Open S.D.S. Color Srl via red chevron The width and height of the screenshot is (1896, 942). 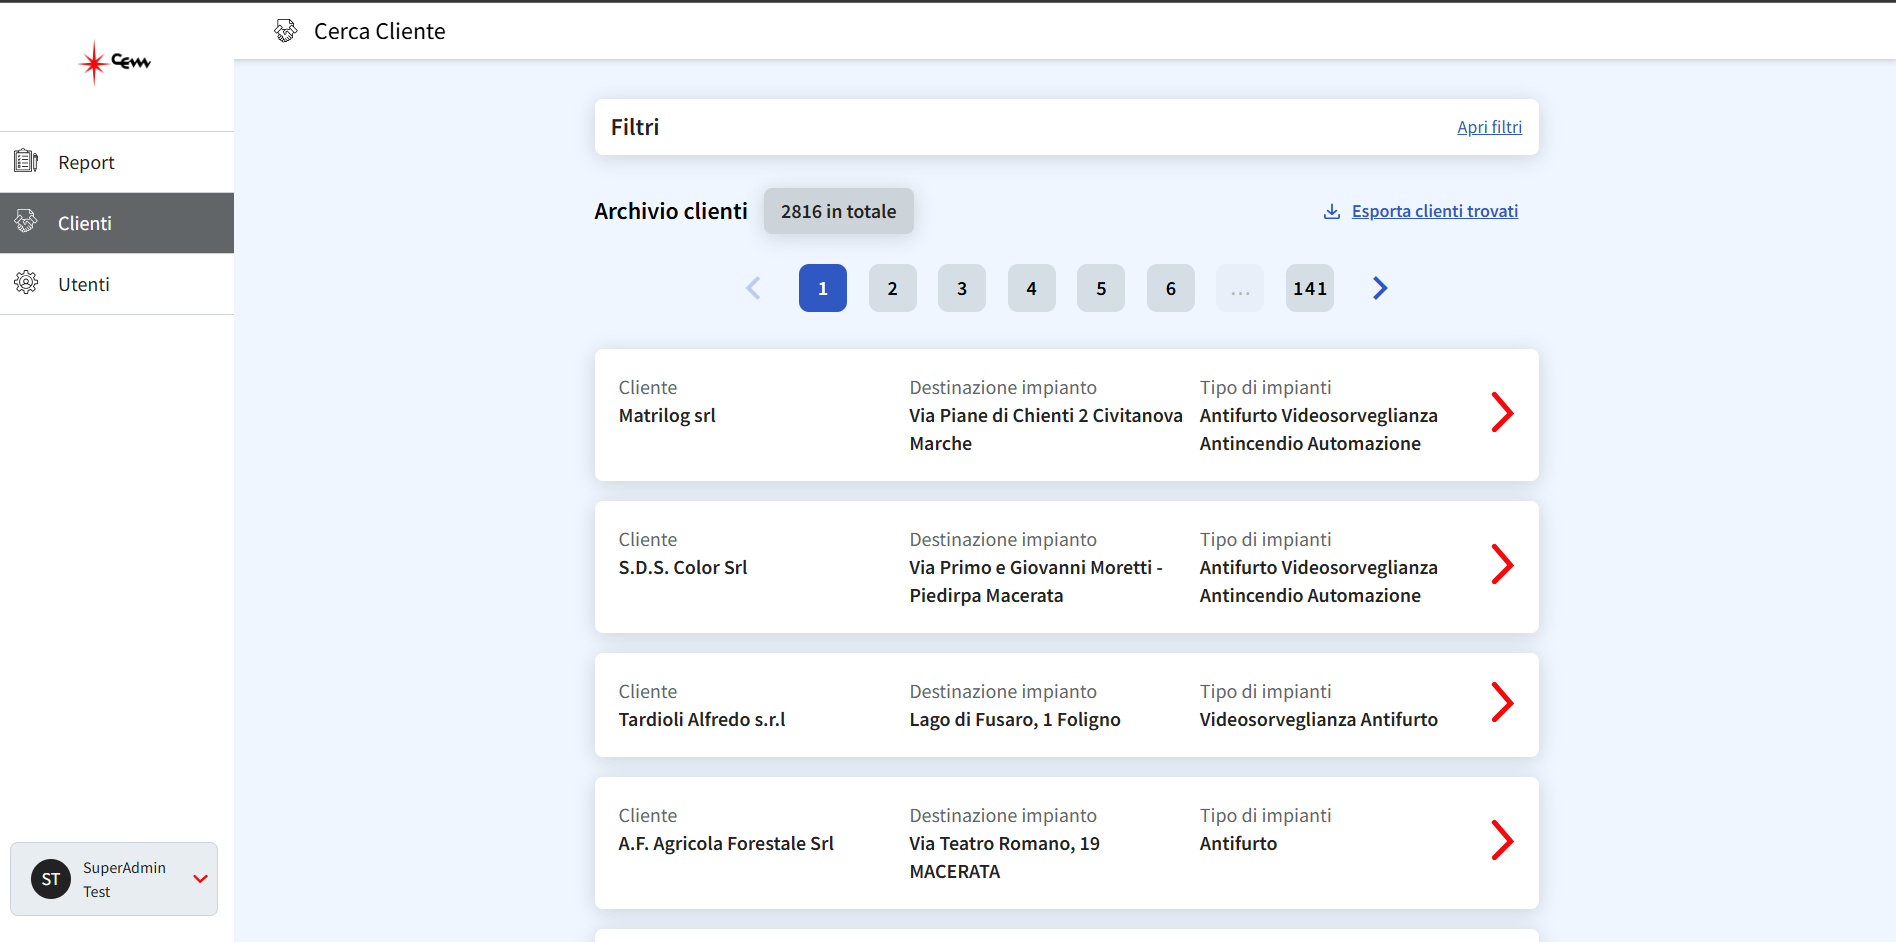pos(1502,564)
